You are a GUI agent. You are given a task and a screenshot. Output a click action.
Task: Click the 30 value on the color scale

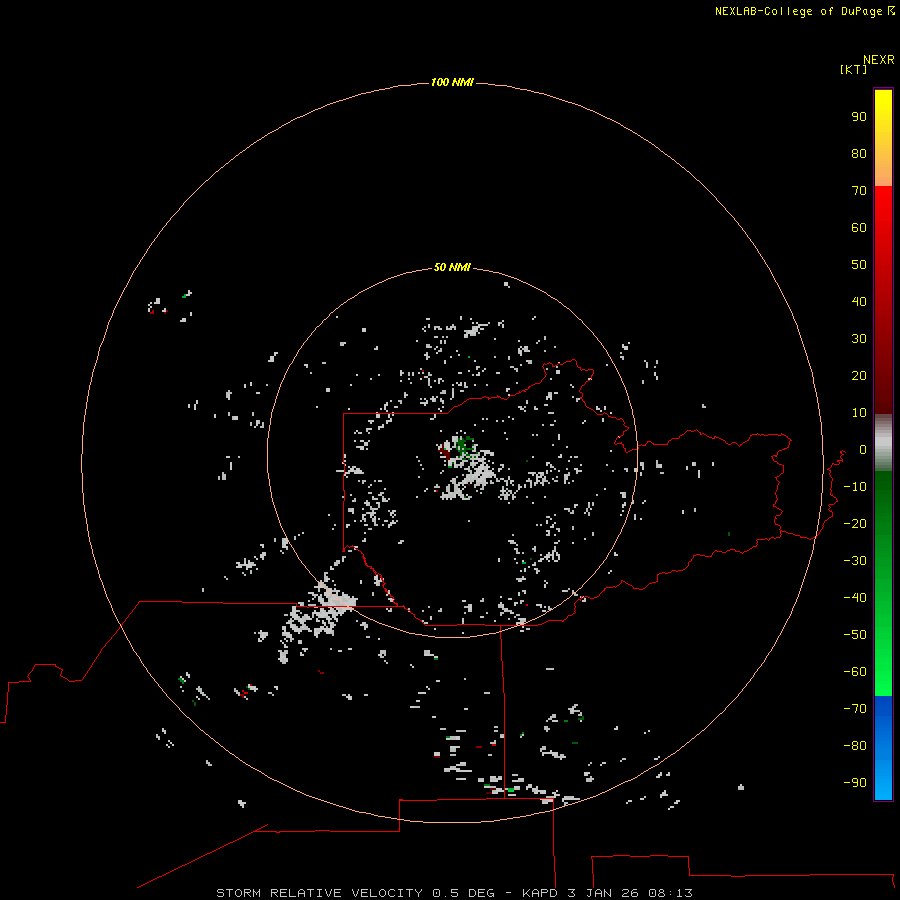click(859, 339)
